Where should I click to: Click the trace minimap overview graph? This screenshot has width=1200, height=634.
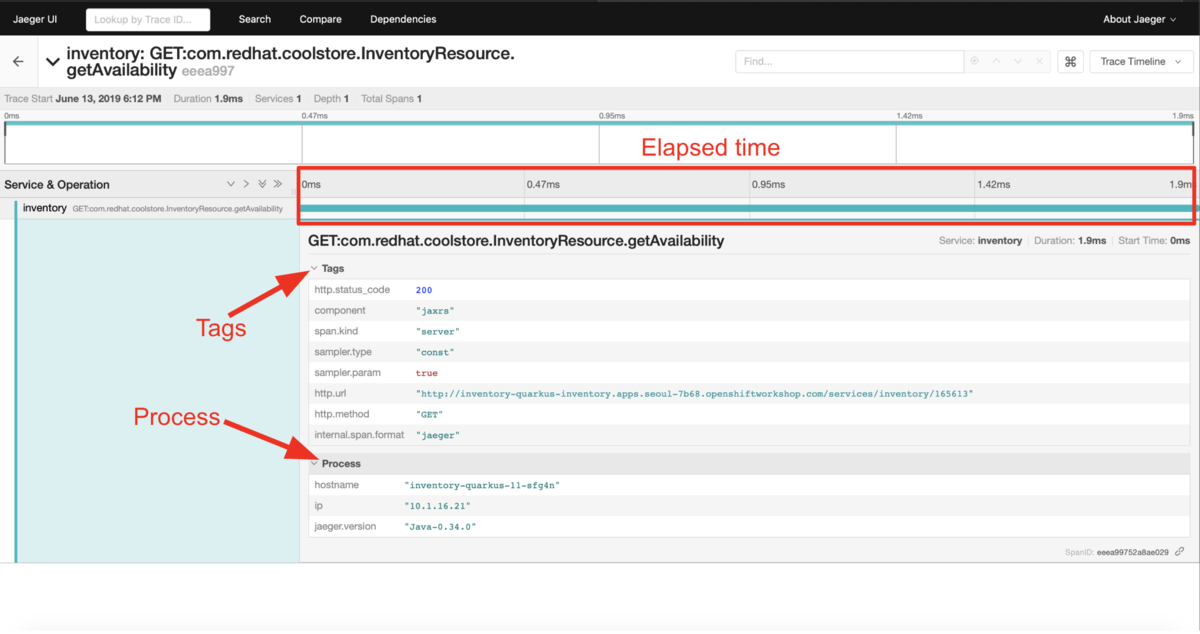pos(599,143)
